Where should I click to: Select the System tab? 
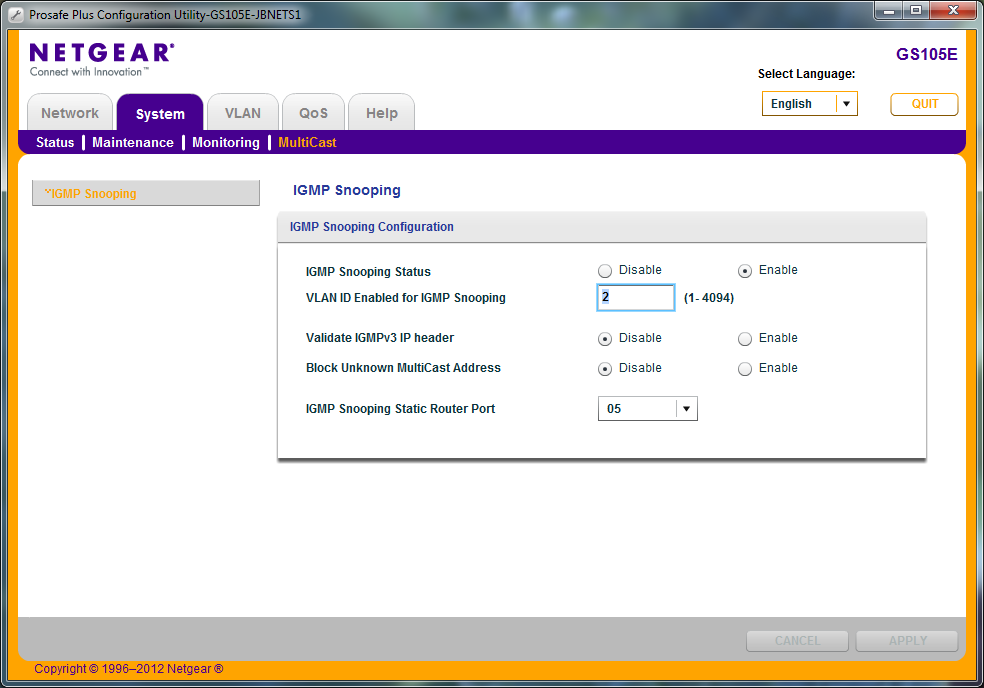click(160, 113)
